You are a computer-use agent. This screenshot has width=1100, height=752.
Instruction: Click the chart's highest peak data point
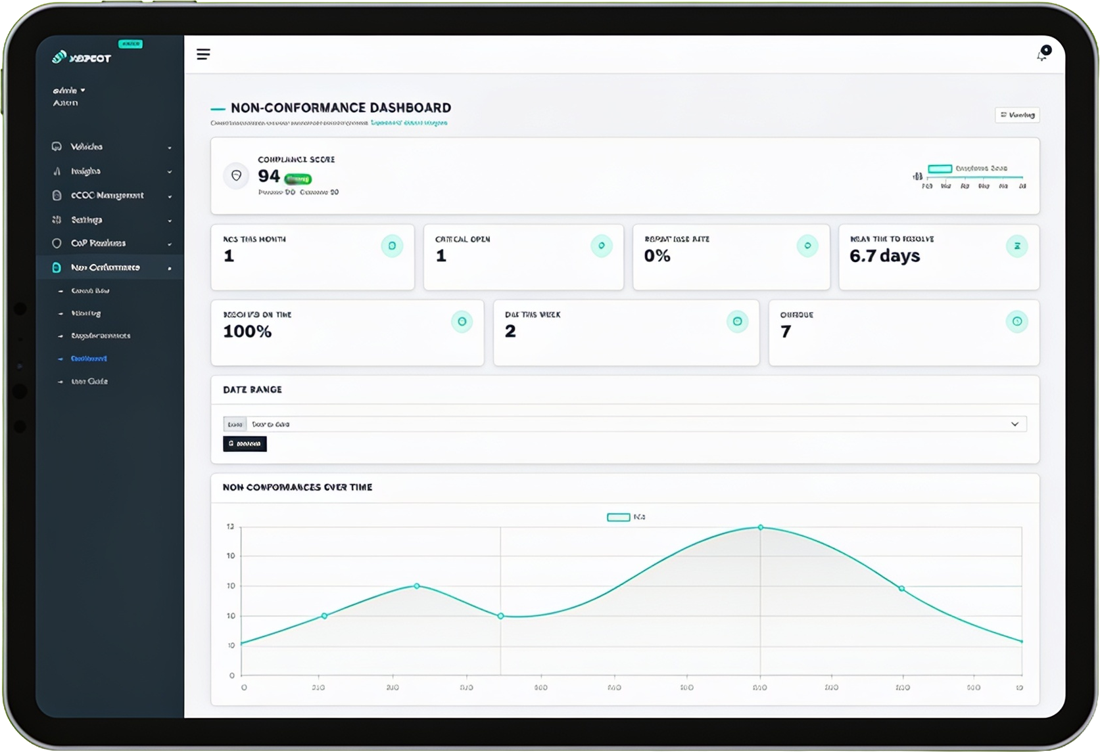[x=760, y=528]
